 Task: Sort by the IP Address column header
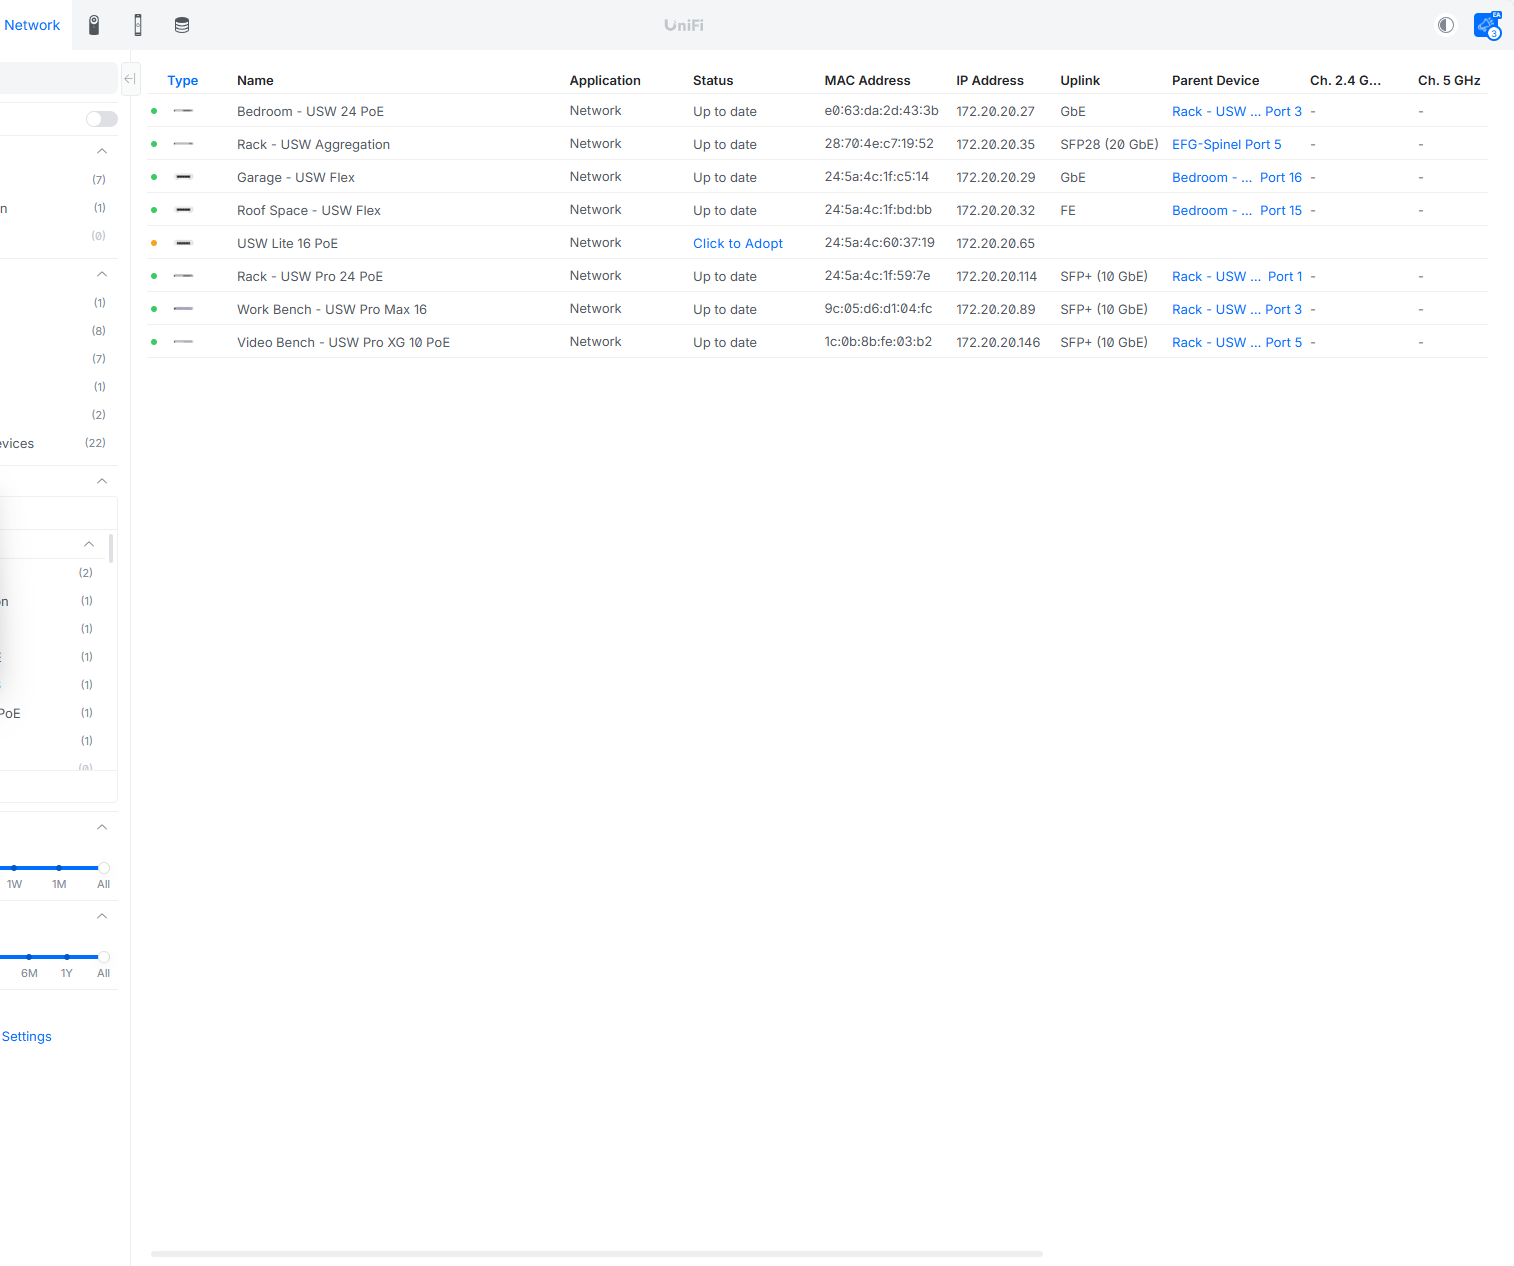pyautogui.click(x=990, y=80)
